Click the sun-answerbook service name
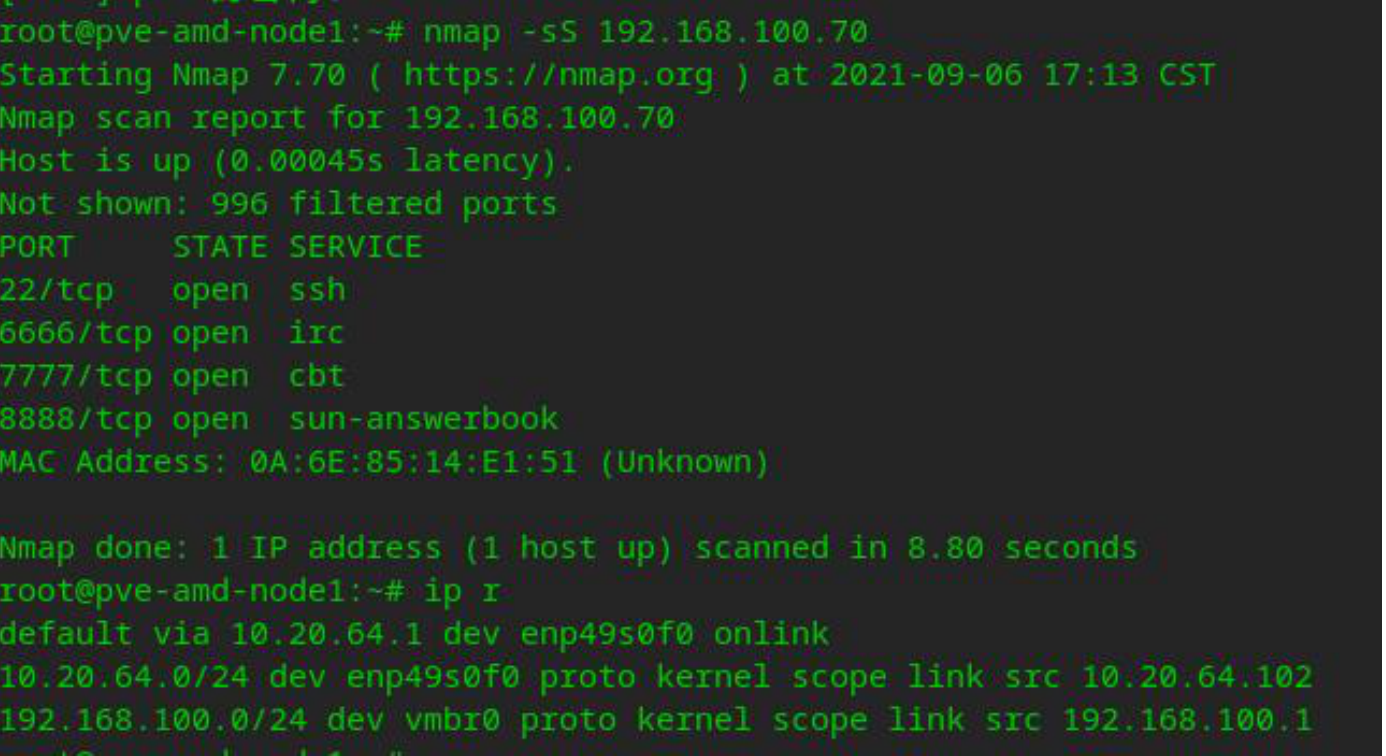This screenshot has height=756, width=1386. click(423, 419)
